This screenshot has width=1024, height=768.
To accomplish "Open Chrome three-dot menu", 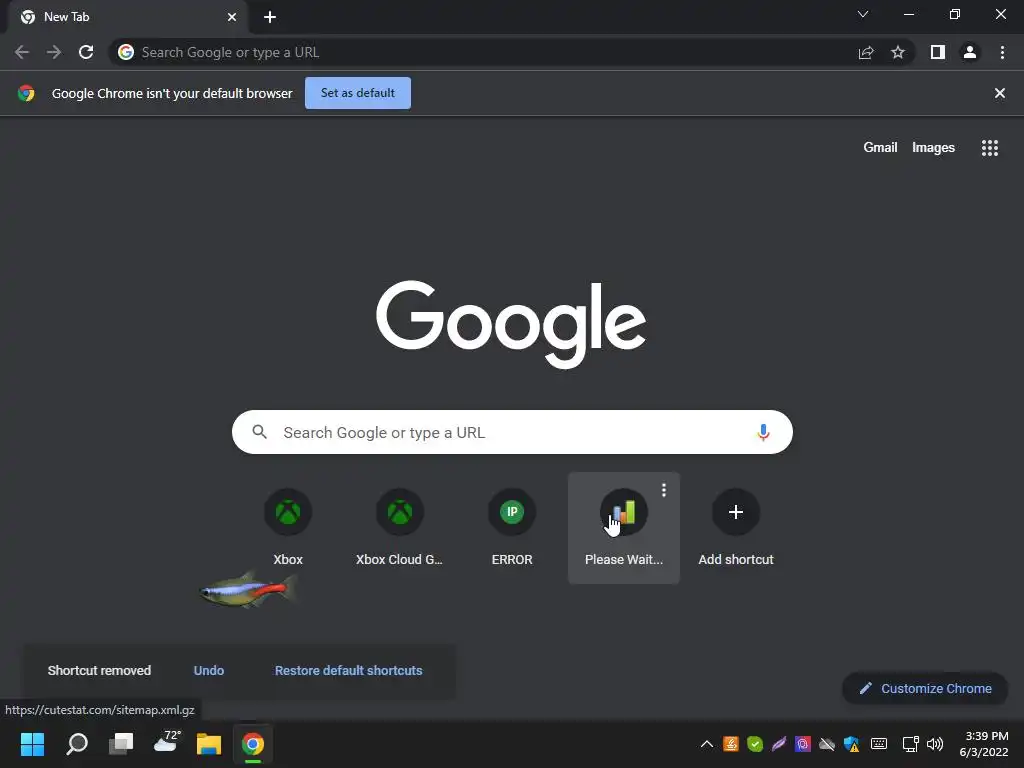I will click(1002, 52).
